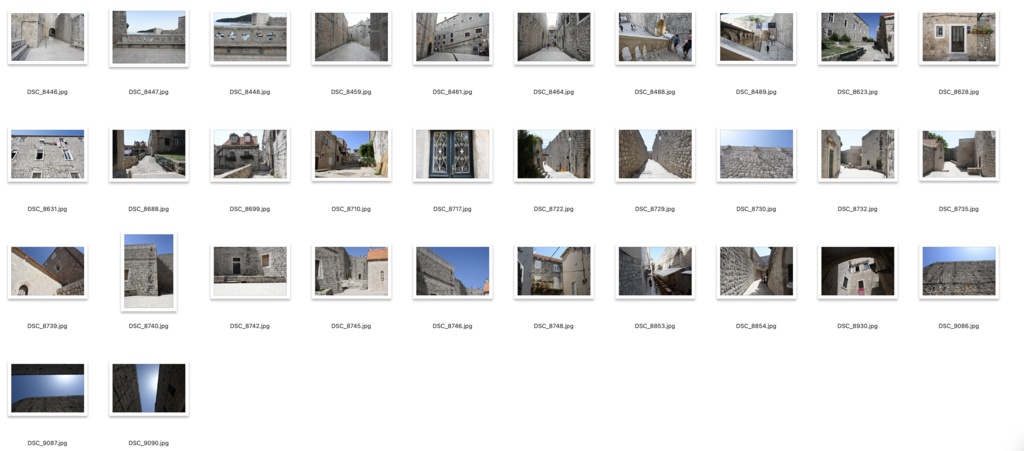Click the DSC_8710.jpg thumbnail
This screenshot has height=451, width=1024.
pyautogui.click(x=351, y=154)
